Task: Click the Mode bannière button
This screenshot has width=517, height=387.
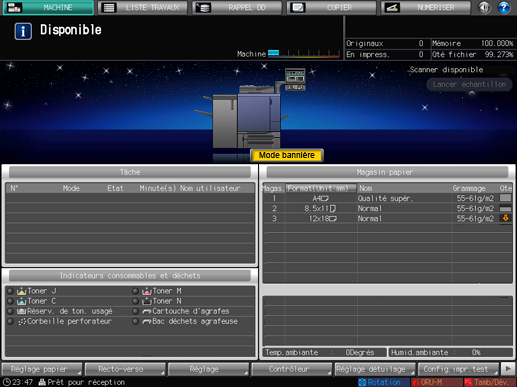Action: point(287,155)
